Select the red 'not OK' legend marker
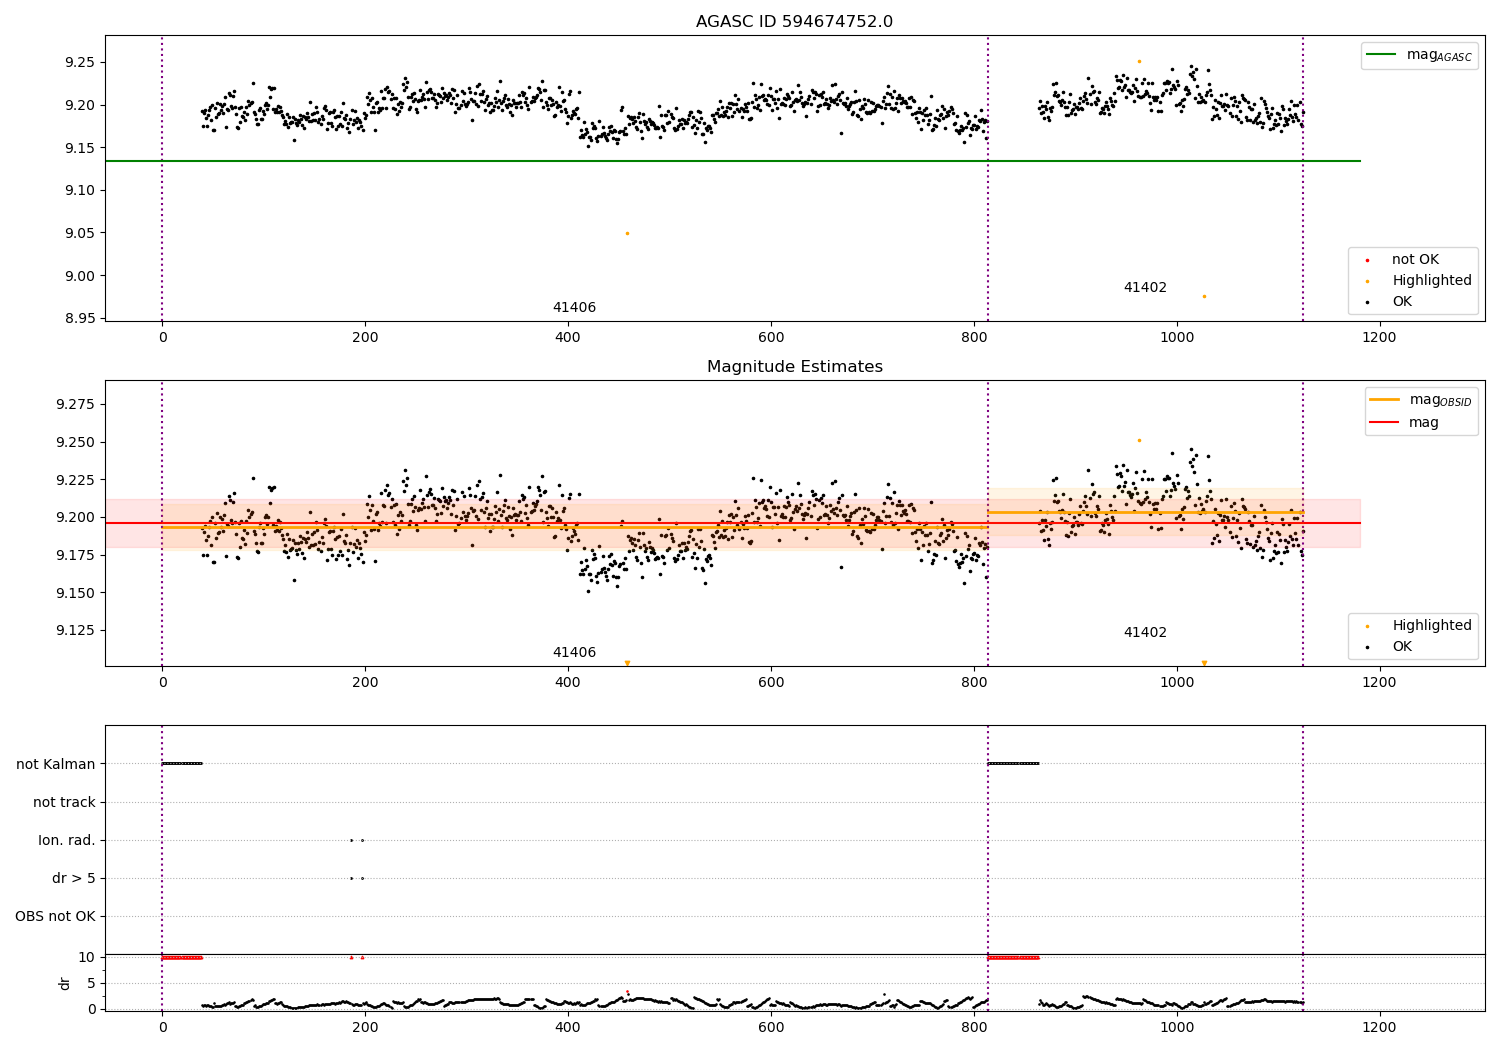1500x1050 pixels. point(1367,260)
